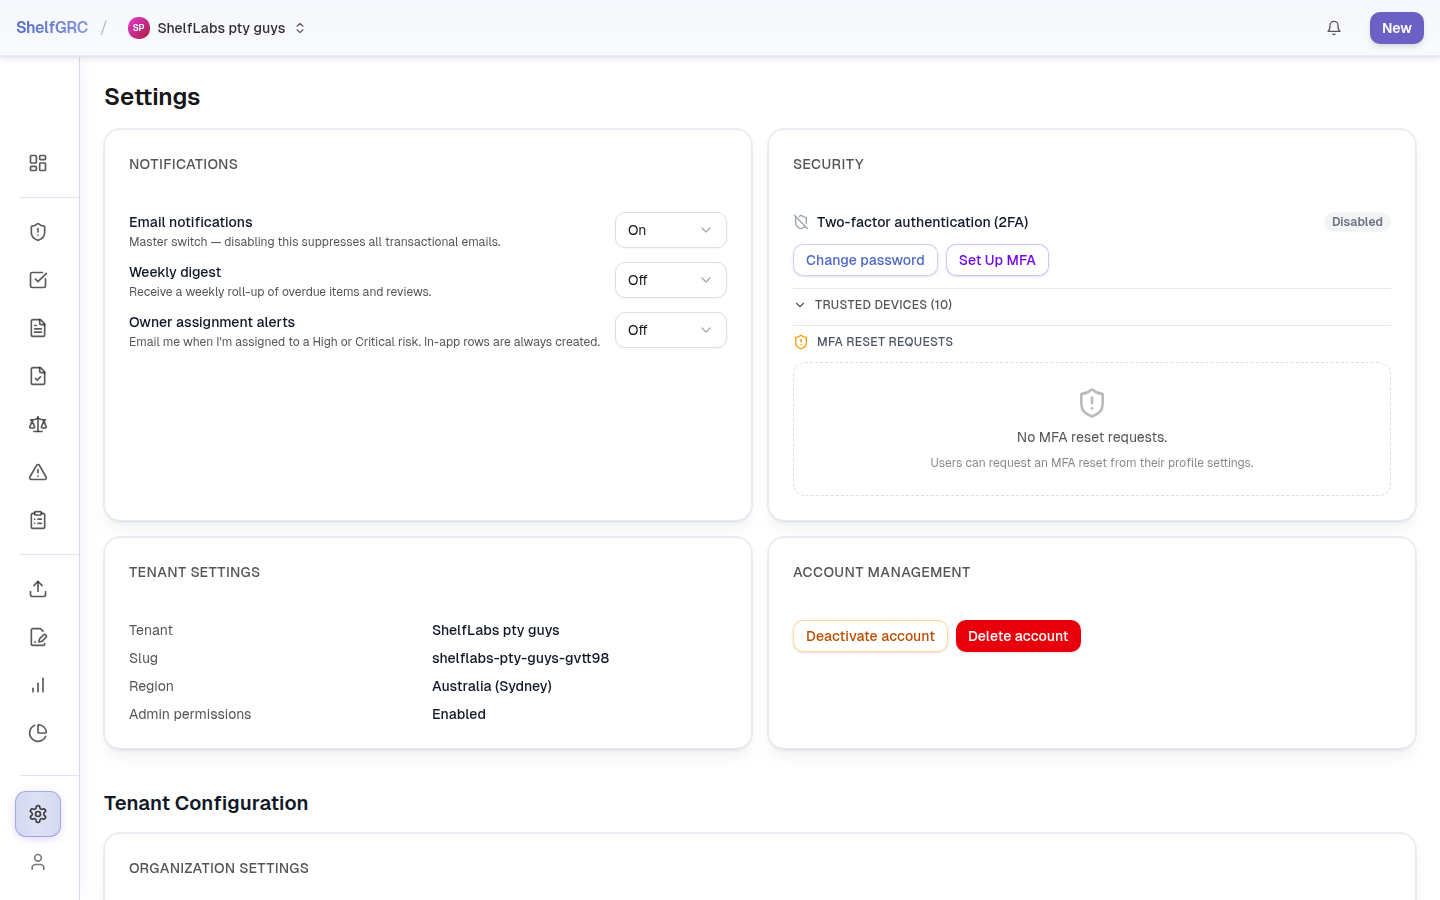Open the warning triangle icon in sidebar
The image size is (1440, 900).
38,472
